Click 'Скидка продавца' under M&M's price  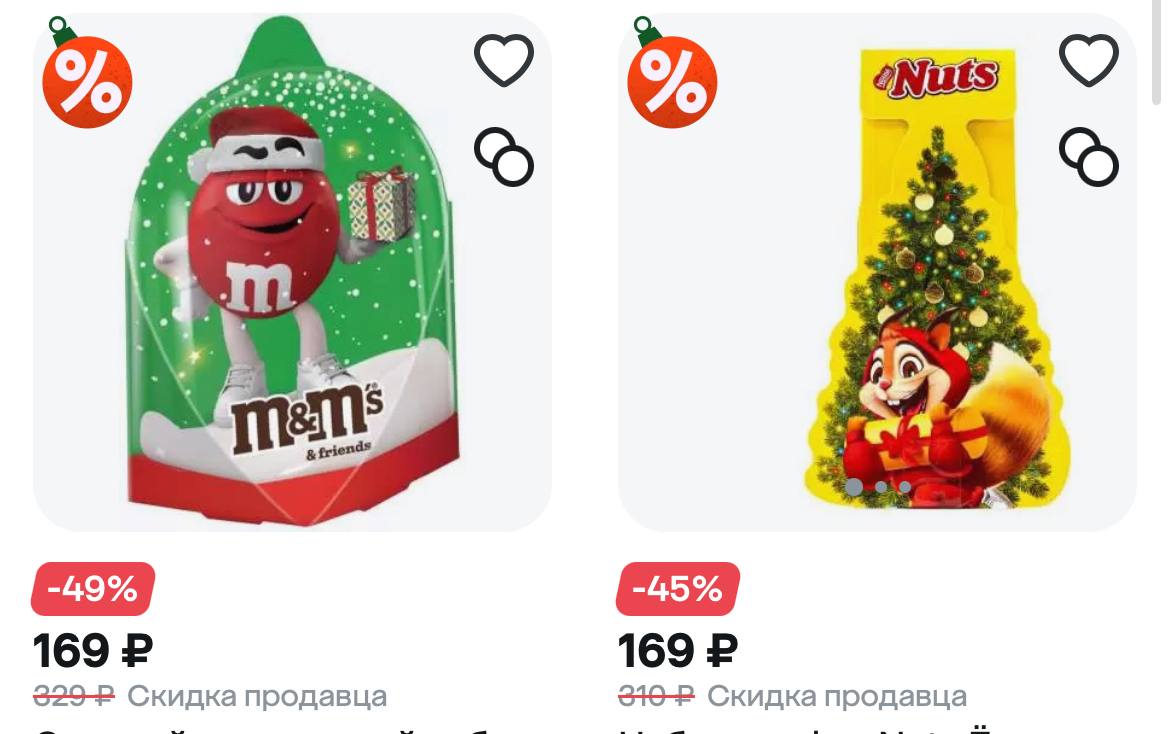point(257,697)
